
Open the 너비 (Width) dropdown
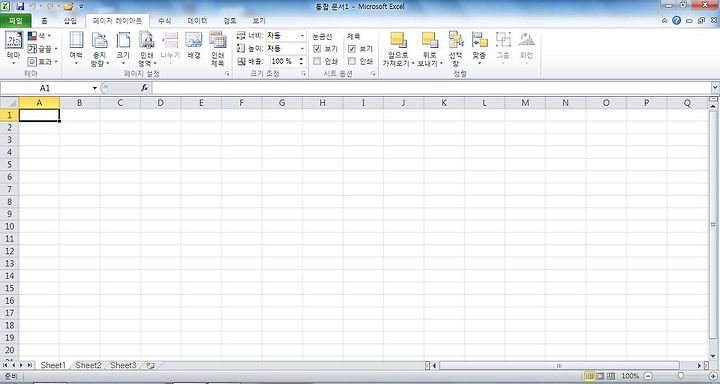pyautogui.click(x=302, y=35)
